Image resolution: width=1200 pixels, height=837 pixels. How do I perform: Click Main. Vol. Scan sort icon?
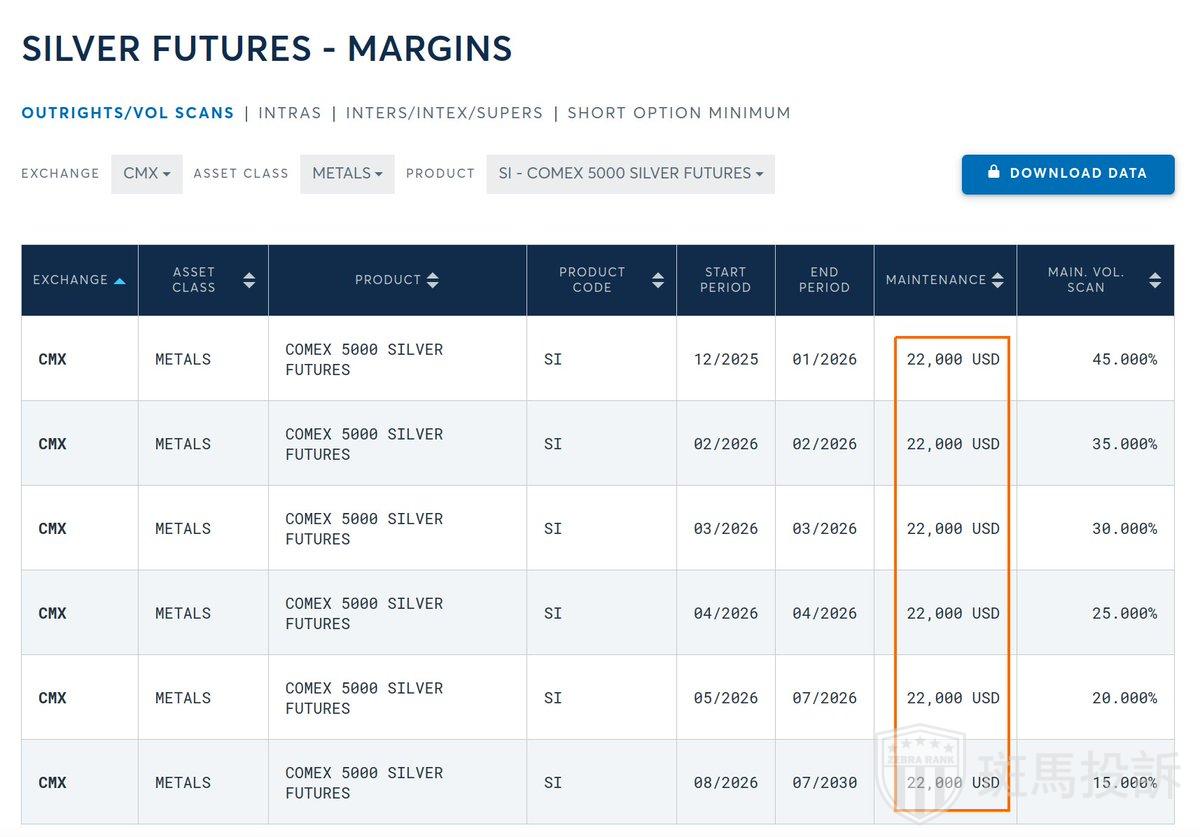point(1155,280)
